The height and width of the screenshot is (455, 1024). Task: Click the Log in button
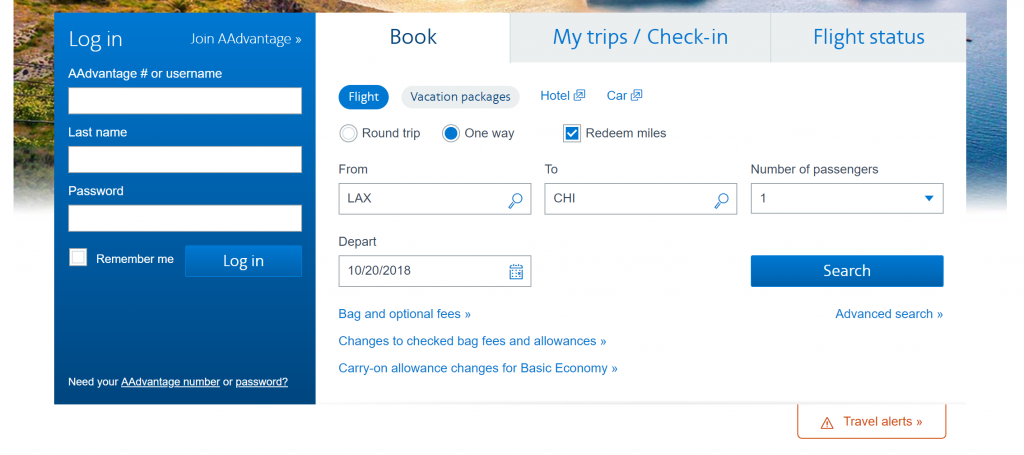[244, 261]
